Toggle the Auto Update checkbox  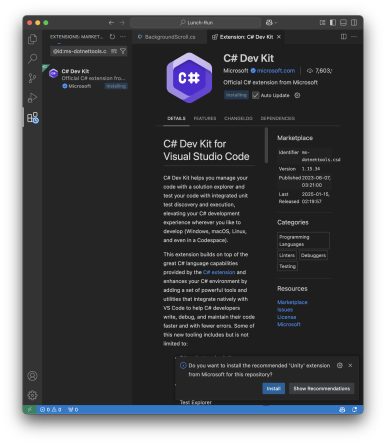(255, 95)
